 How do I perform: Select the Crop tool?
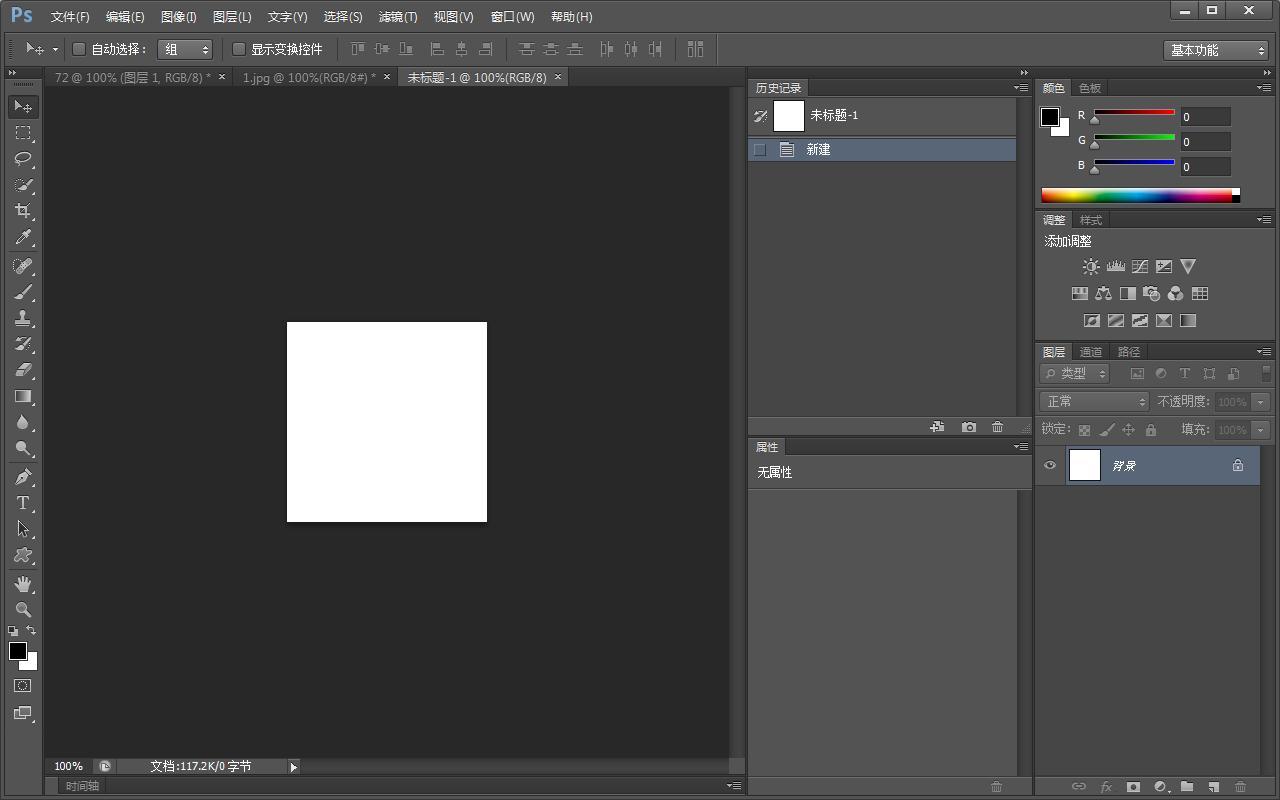23,211
